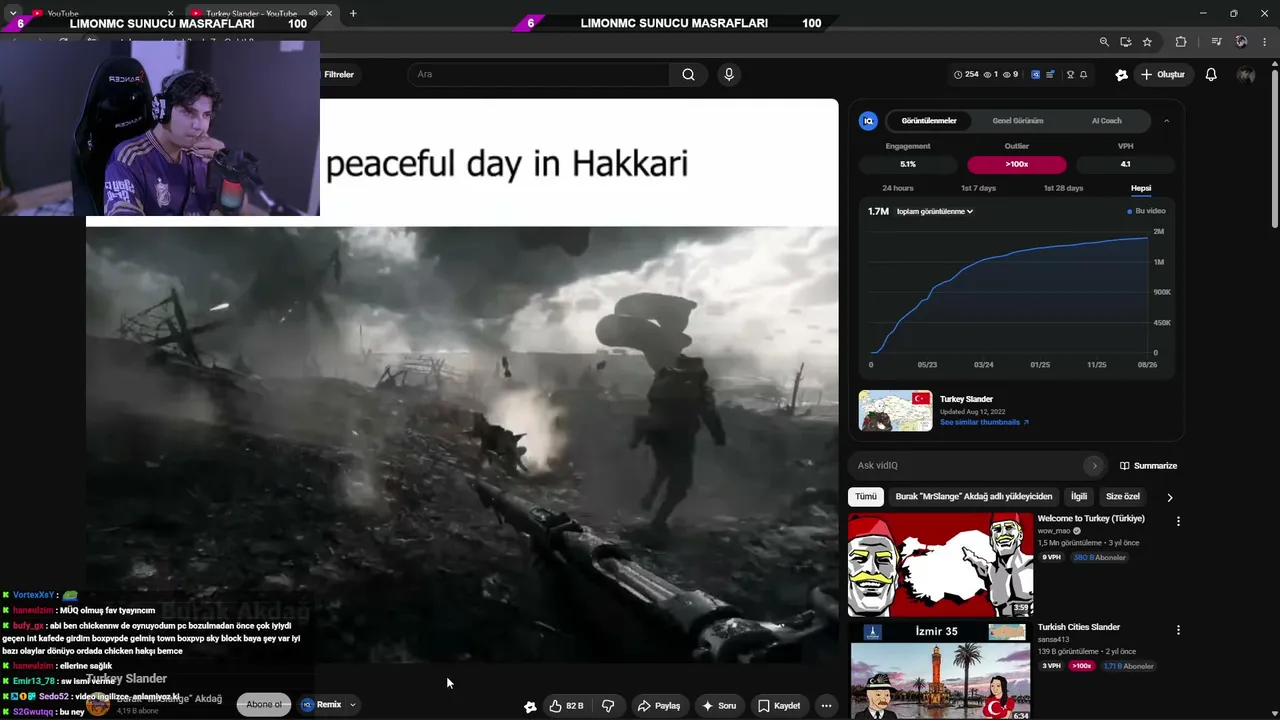
Task: Filter by Burak MrSlange Akdağ uploads chip
Action: tap(974, 496)
